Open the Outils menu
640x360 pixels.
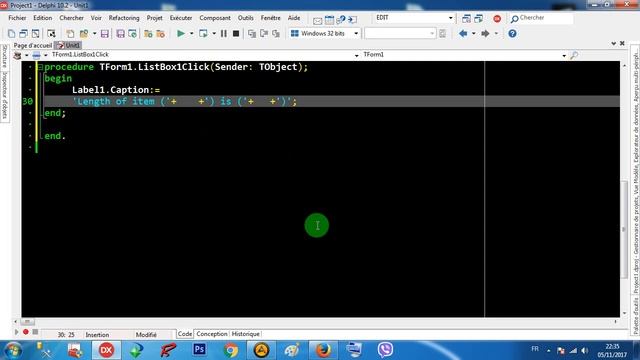[245, 18]
